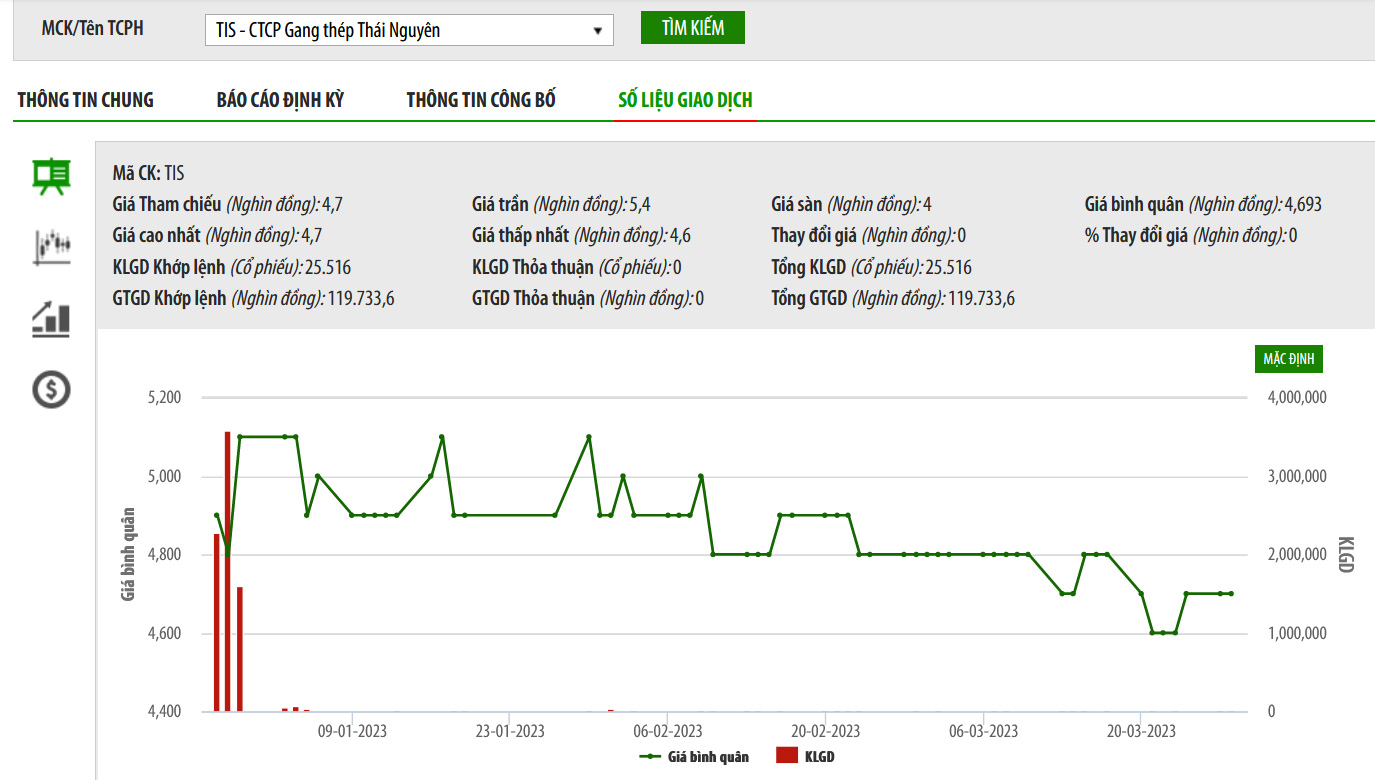
Task: Click the red KLGD legend swatch
Action: coord(788,757)
